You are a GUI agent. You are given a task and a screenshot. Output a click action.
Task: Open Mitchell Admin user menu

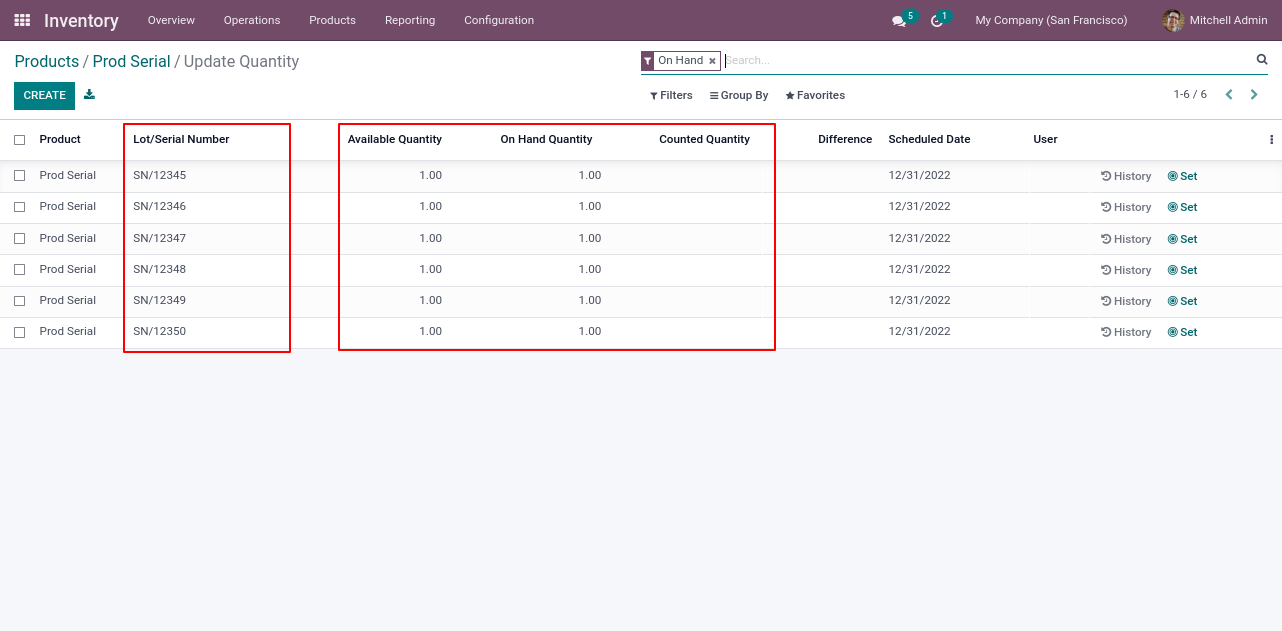(x=1215, y=20)
